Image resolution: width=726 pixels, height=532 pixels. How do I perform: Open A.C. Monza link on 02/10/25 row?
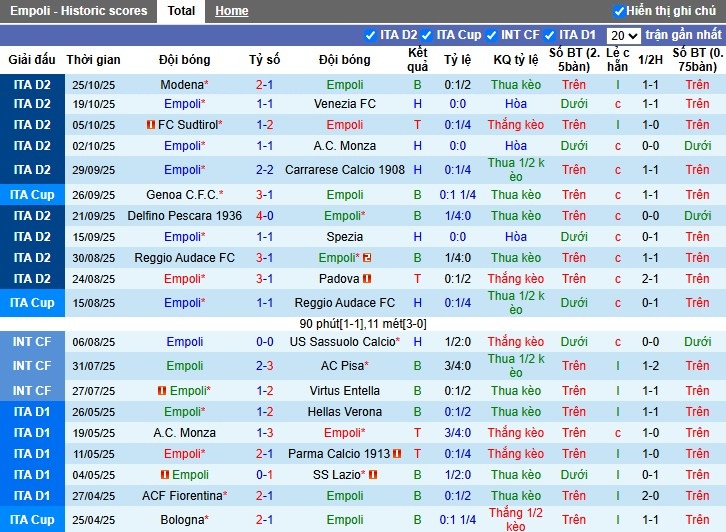coord(344,146)
